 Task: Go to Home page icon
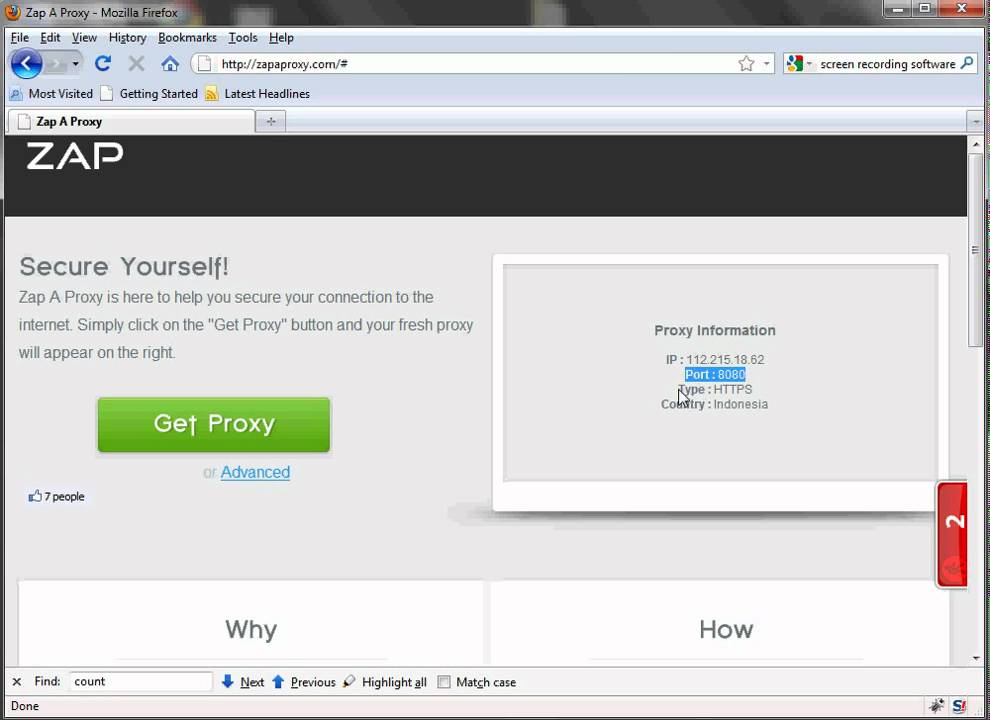[x=170, y=64]
